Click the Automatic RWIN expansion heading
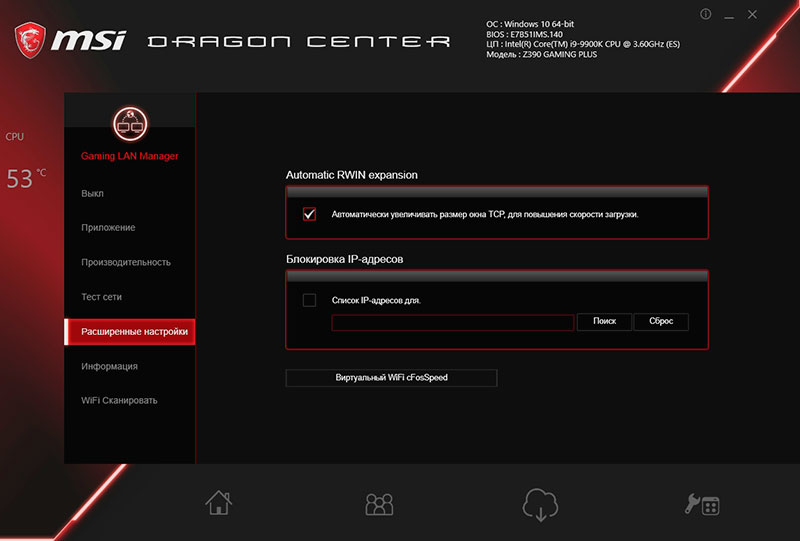 (x=352, y=175)
